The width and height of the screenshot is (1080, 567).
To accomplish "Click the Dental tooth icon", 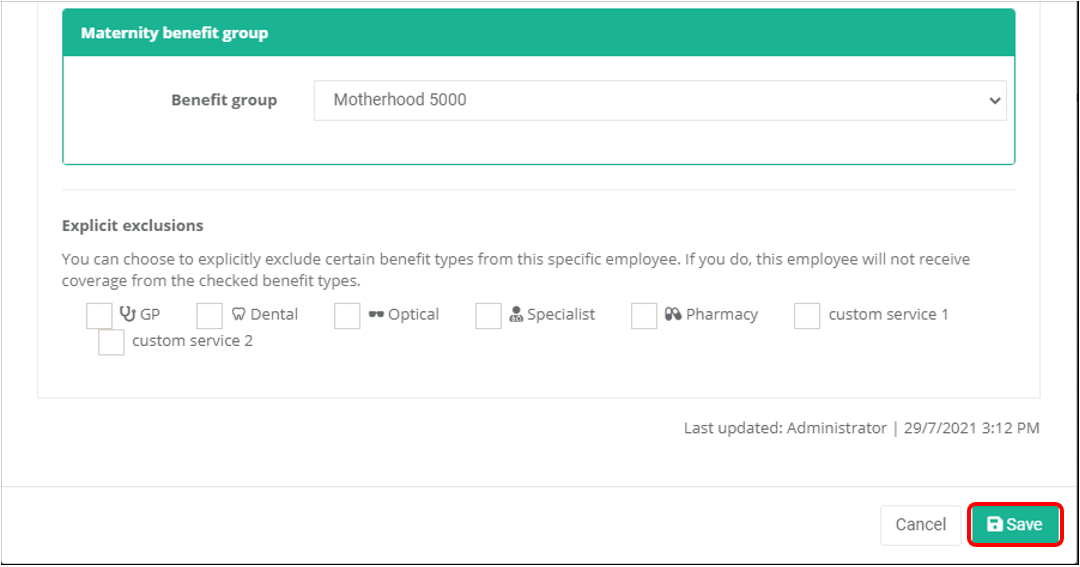I will 238,314.
